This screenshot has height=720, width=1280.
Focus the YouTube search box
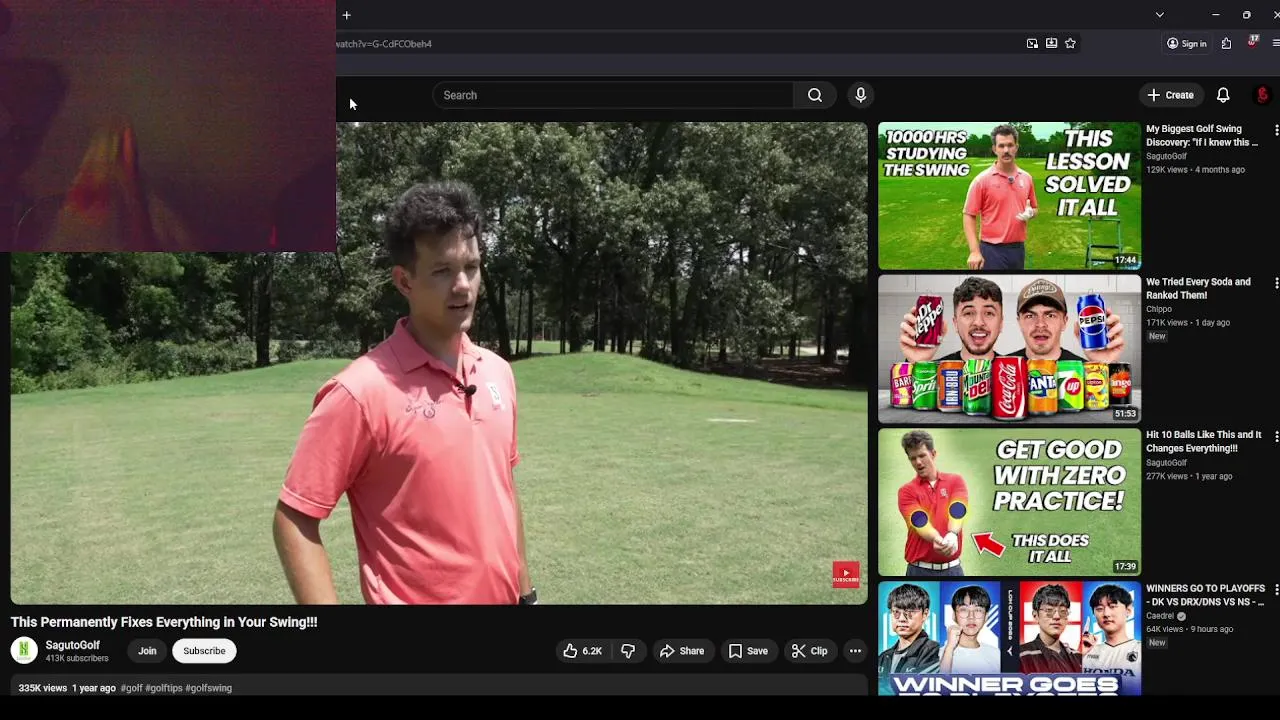point(613,95)
